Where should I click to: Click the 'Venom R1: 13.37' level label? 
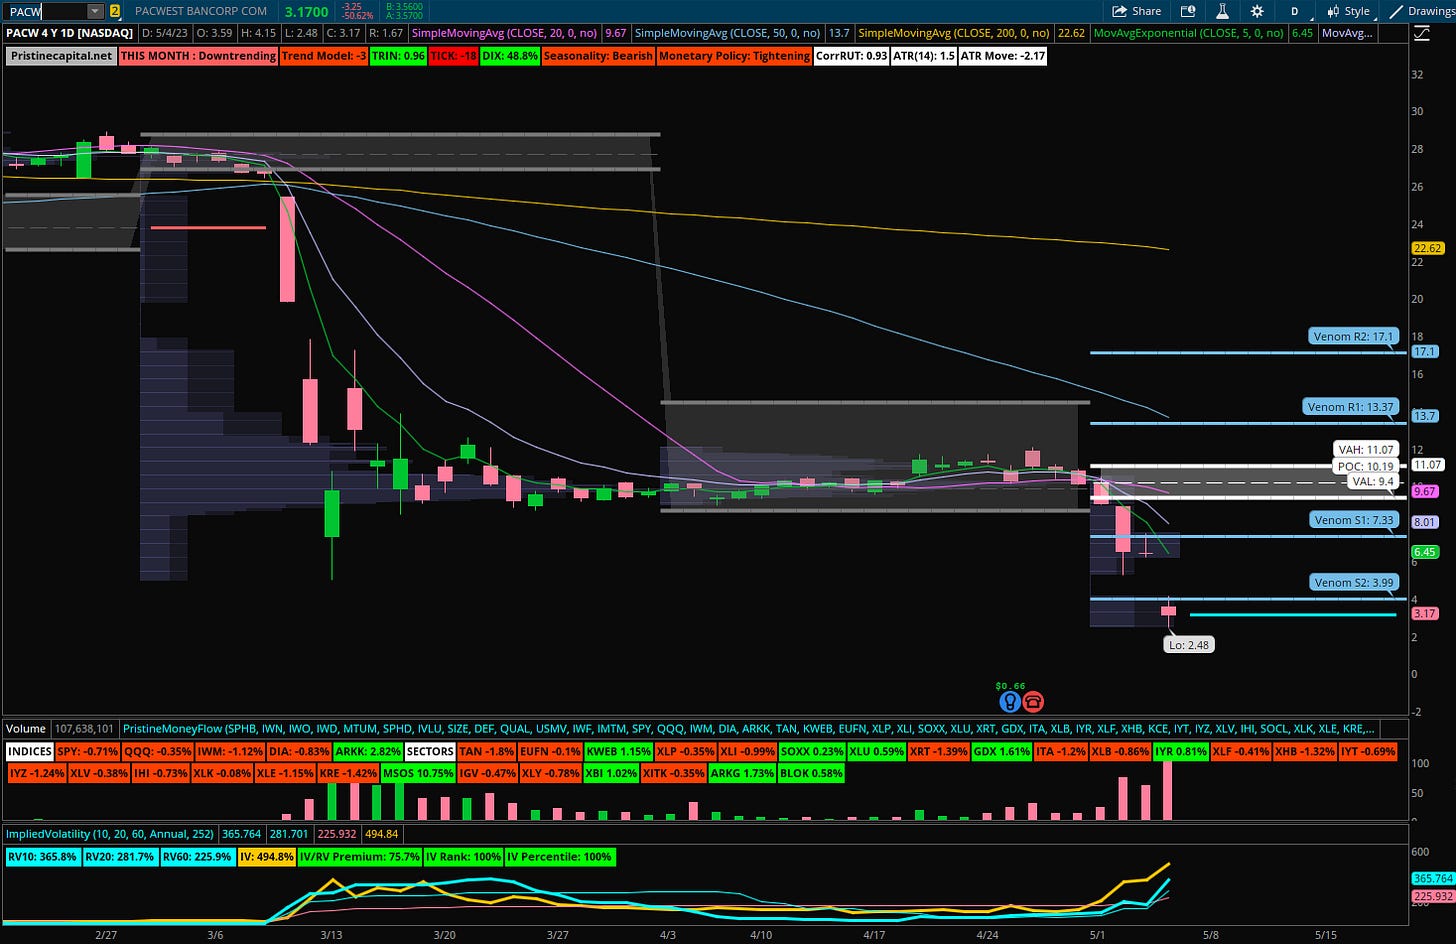click(x=1350, y=406)
